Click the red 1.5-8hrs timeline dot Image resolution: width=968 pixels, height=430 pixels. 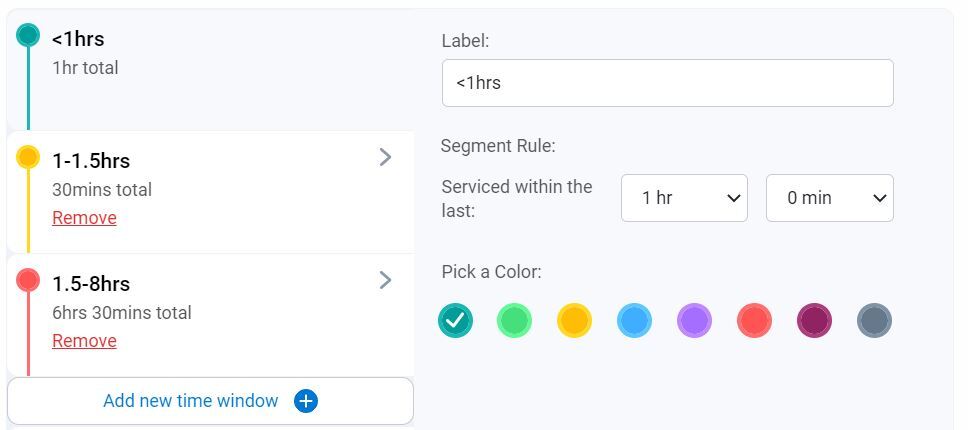[28, 280]
